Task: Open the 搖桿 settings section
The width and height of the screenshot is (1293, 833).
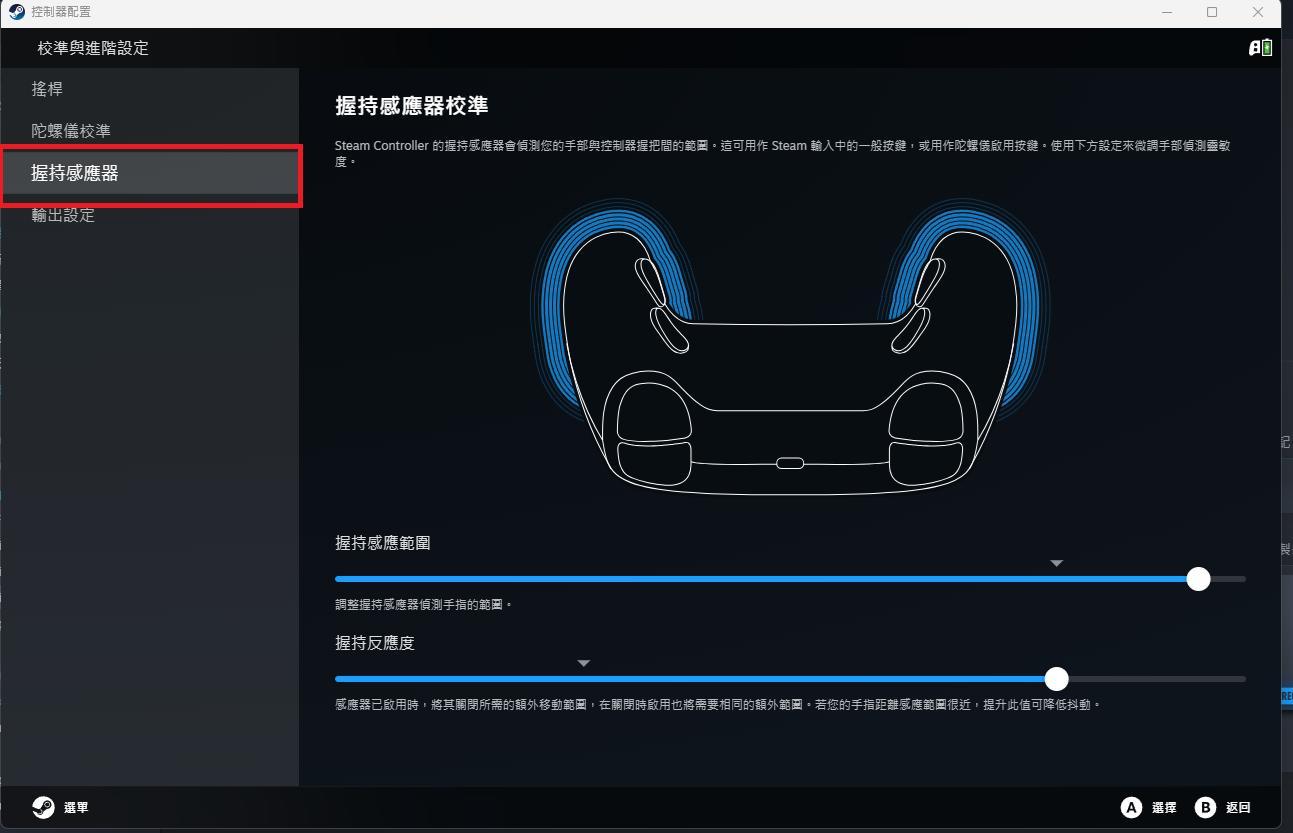Action: [148, 89]
